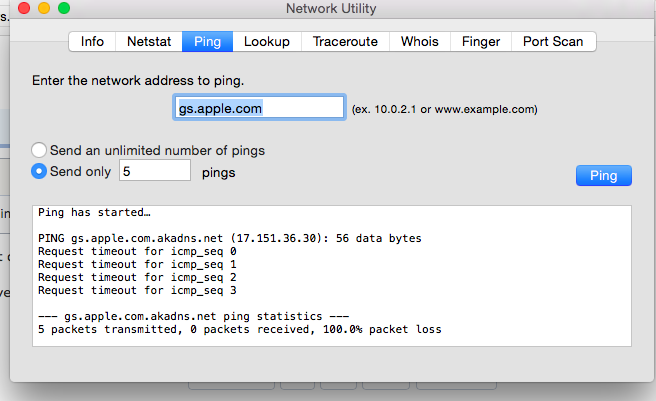Click 'Request timeout for icmp_seq 0' line

click(x=137, y=251)
